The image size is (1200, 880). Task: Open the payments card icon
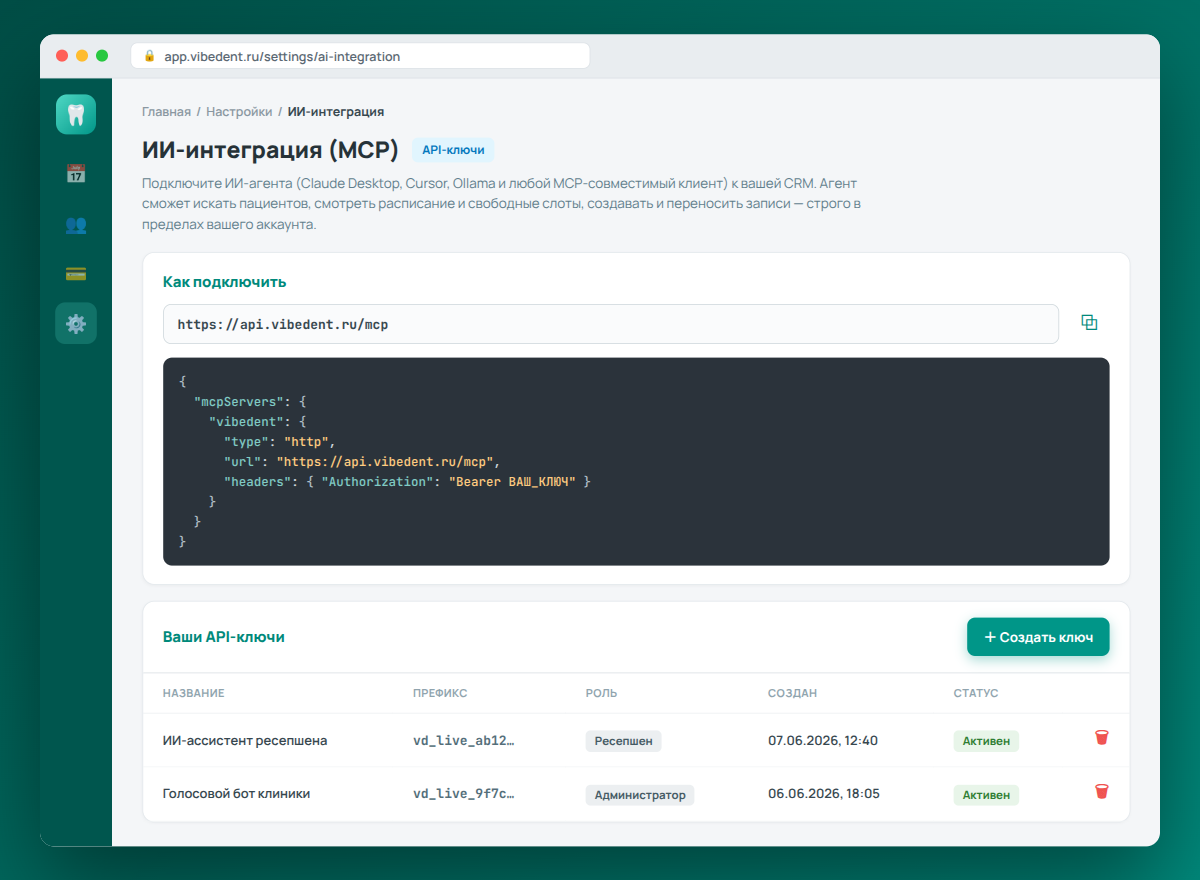(76, 274)
